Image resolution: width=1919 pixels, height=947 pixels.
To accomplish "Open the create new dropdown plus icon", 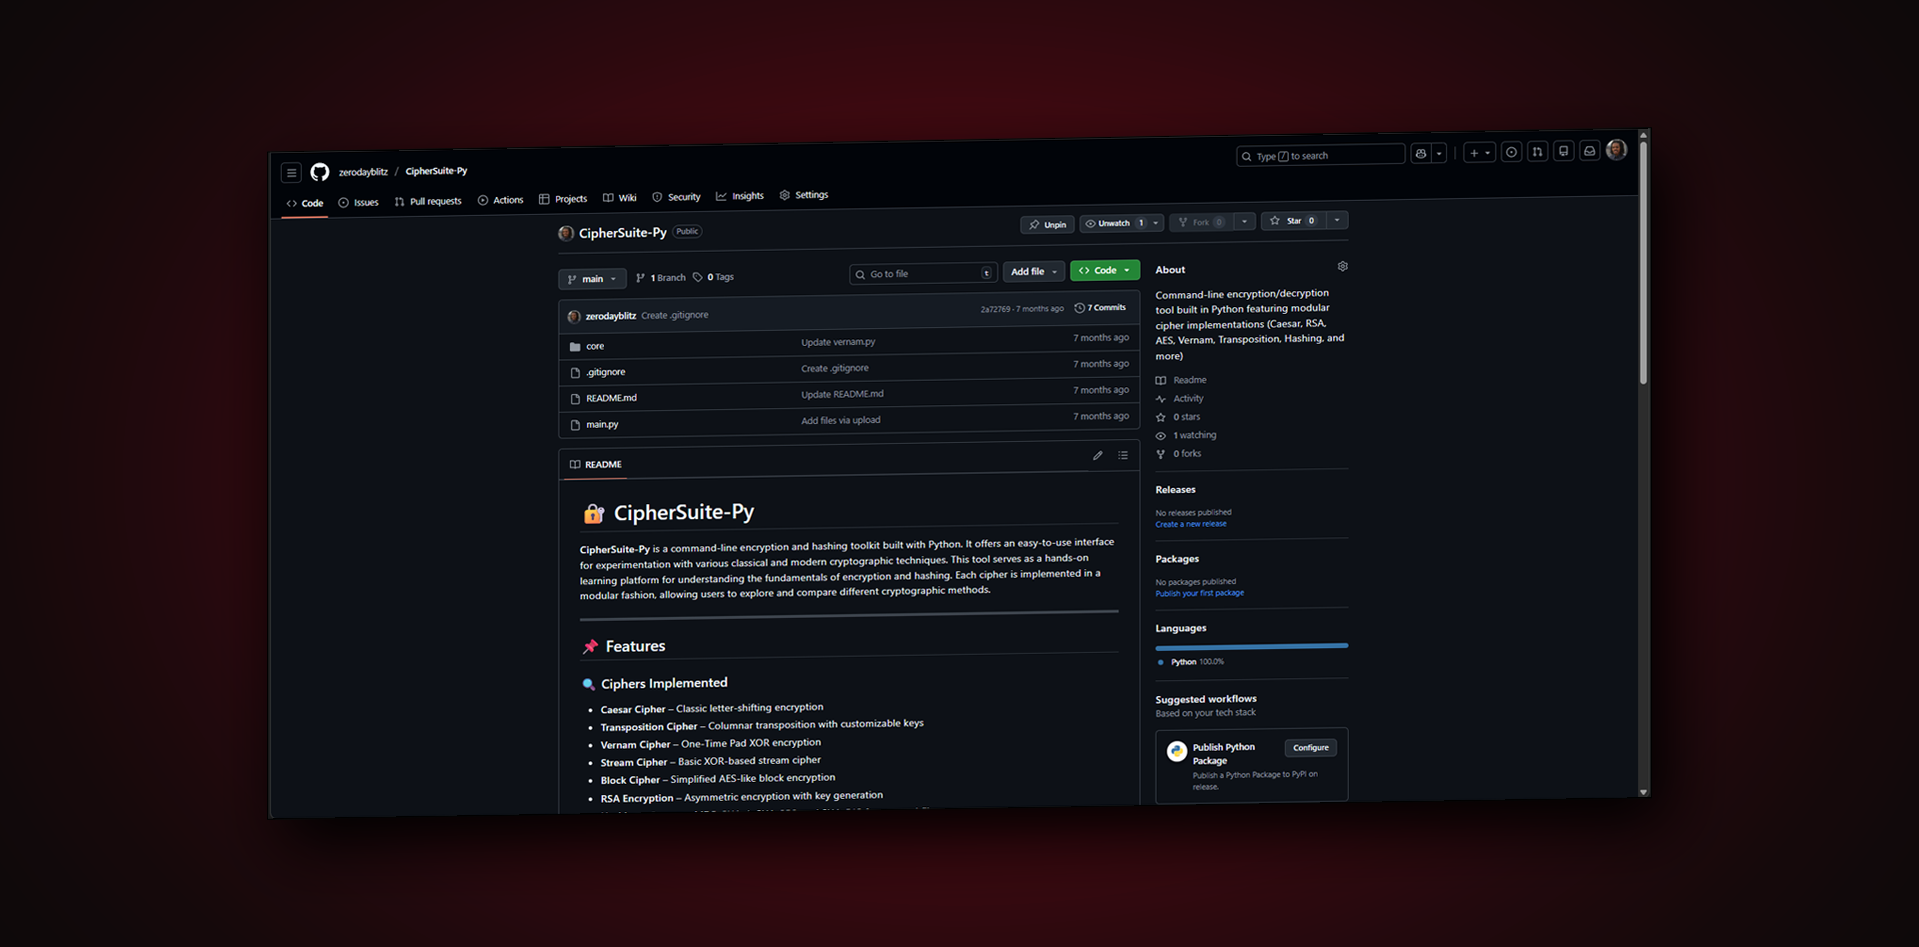I will coord(1477,151).
